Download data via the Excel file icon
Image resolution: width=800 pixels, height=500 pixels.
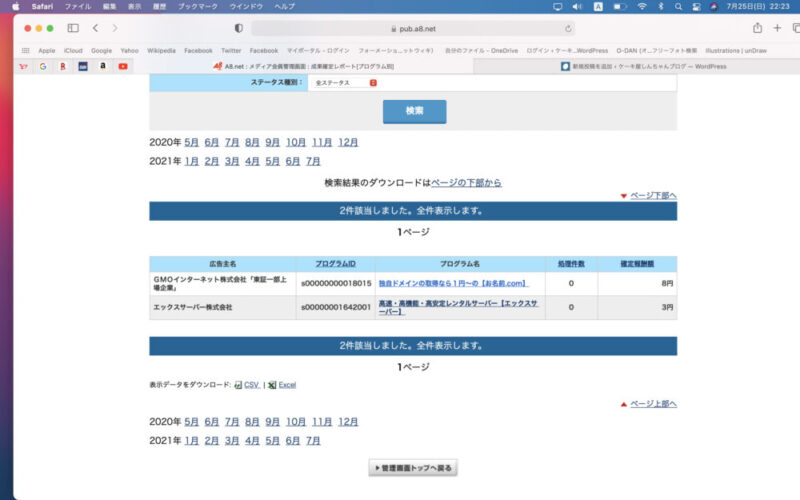click(272, 385)
